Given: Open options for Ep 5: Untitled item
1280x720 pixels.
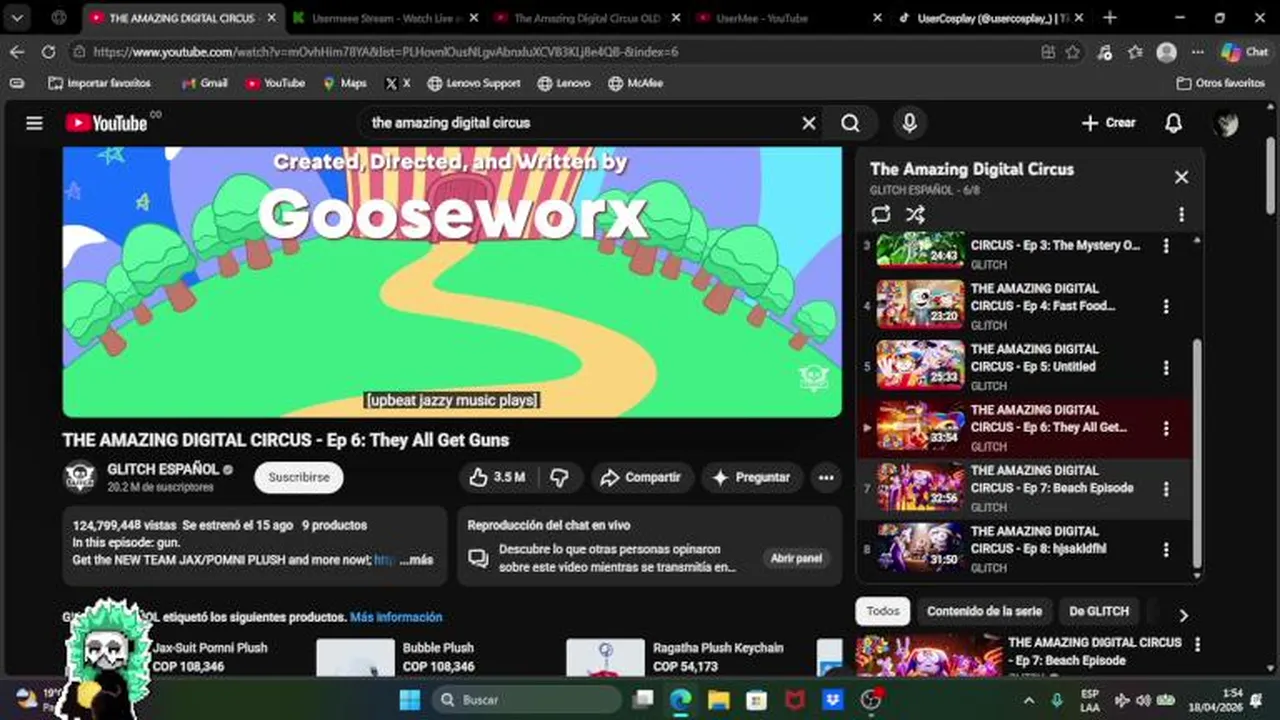Looking at the screenshot, I should point(1166,367).
